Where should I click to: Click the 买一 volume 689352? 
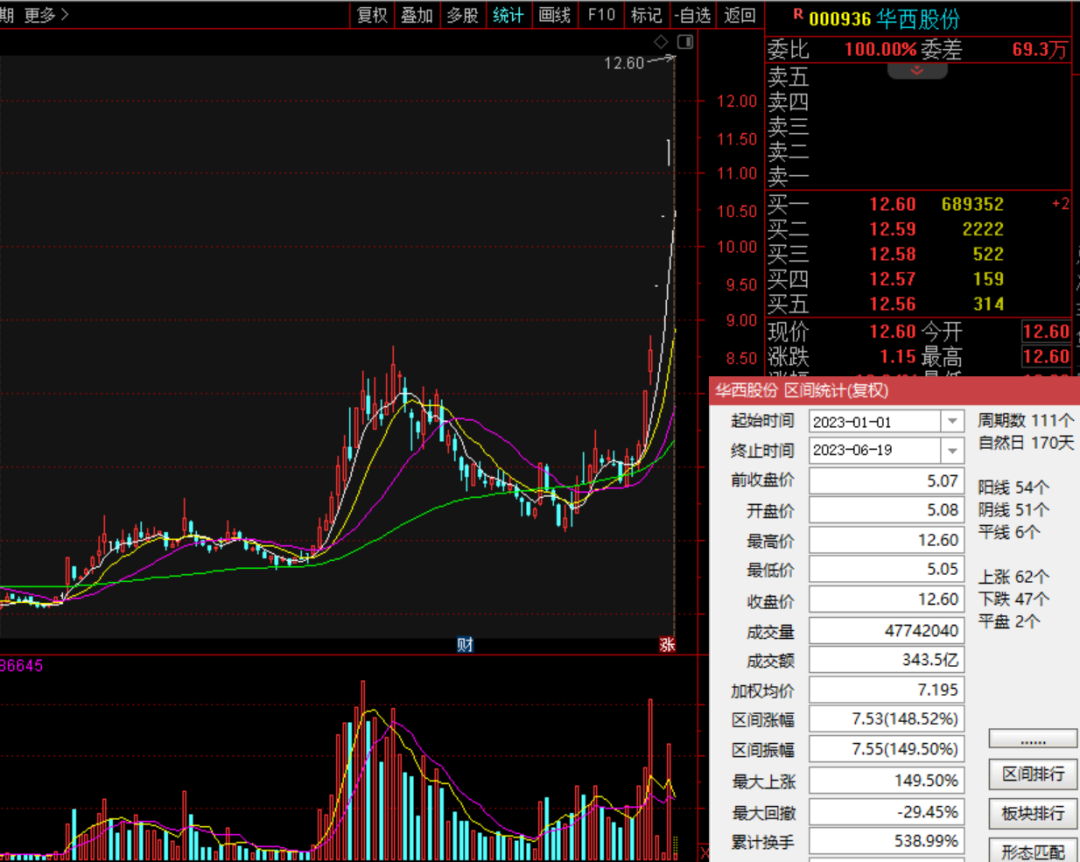click(973, 204)
